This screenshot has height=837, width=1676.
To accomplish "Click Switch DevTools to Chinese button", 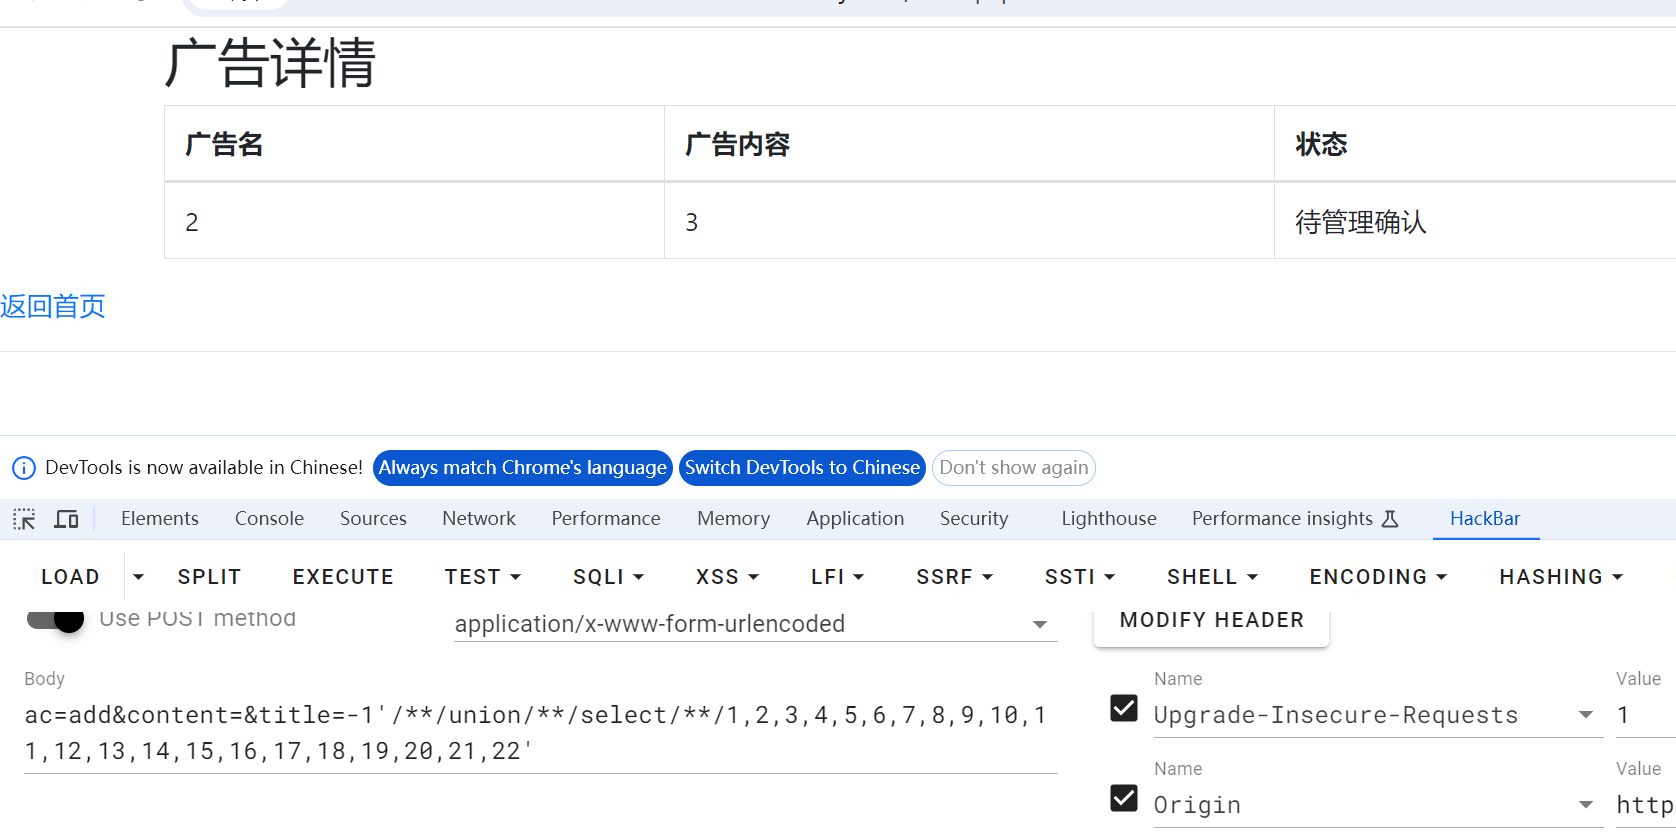I will tap(802, 468).
